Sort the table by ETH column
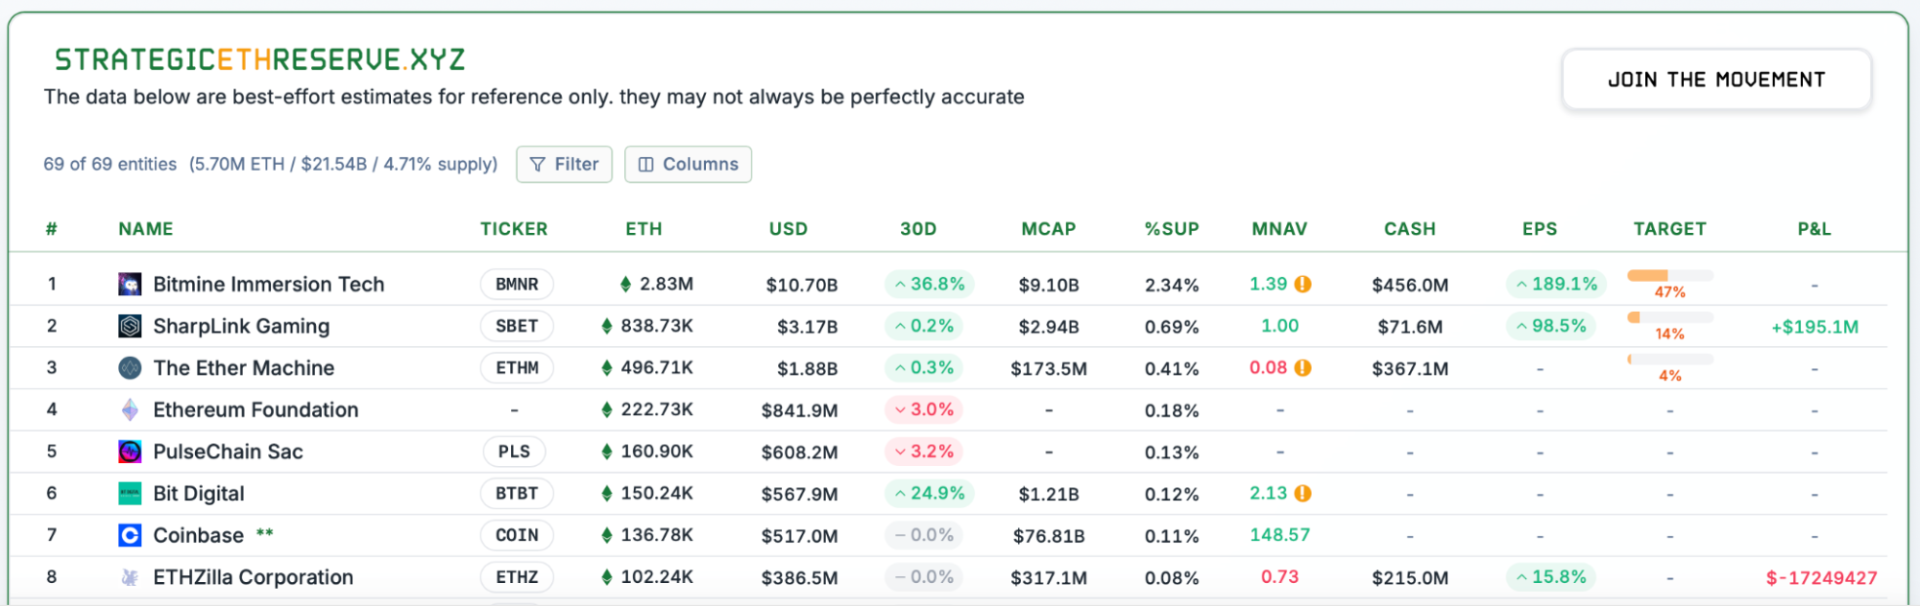1920x606 pixels. click(x=644, y=229)
